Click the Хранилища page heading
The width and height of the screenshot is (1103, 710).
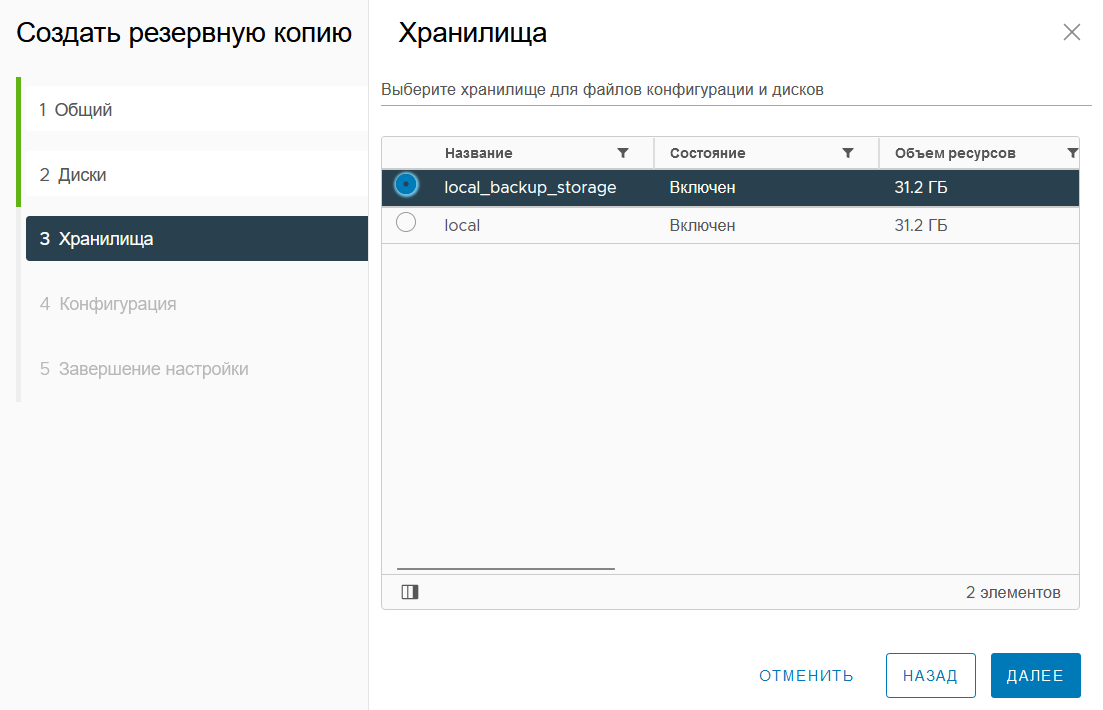pos(473,33)
